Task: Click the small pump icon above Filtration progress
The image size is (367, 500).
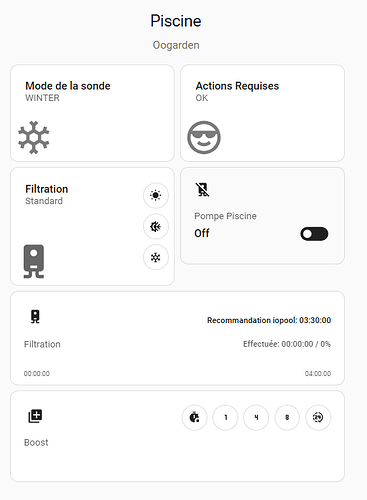Action: click(x=35, y=316)
